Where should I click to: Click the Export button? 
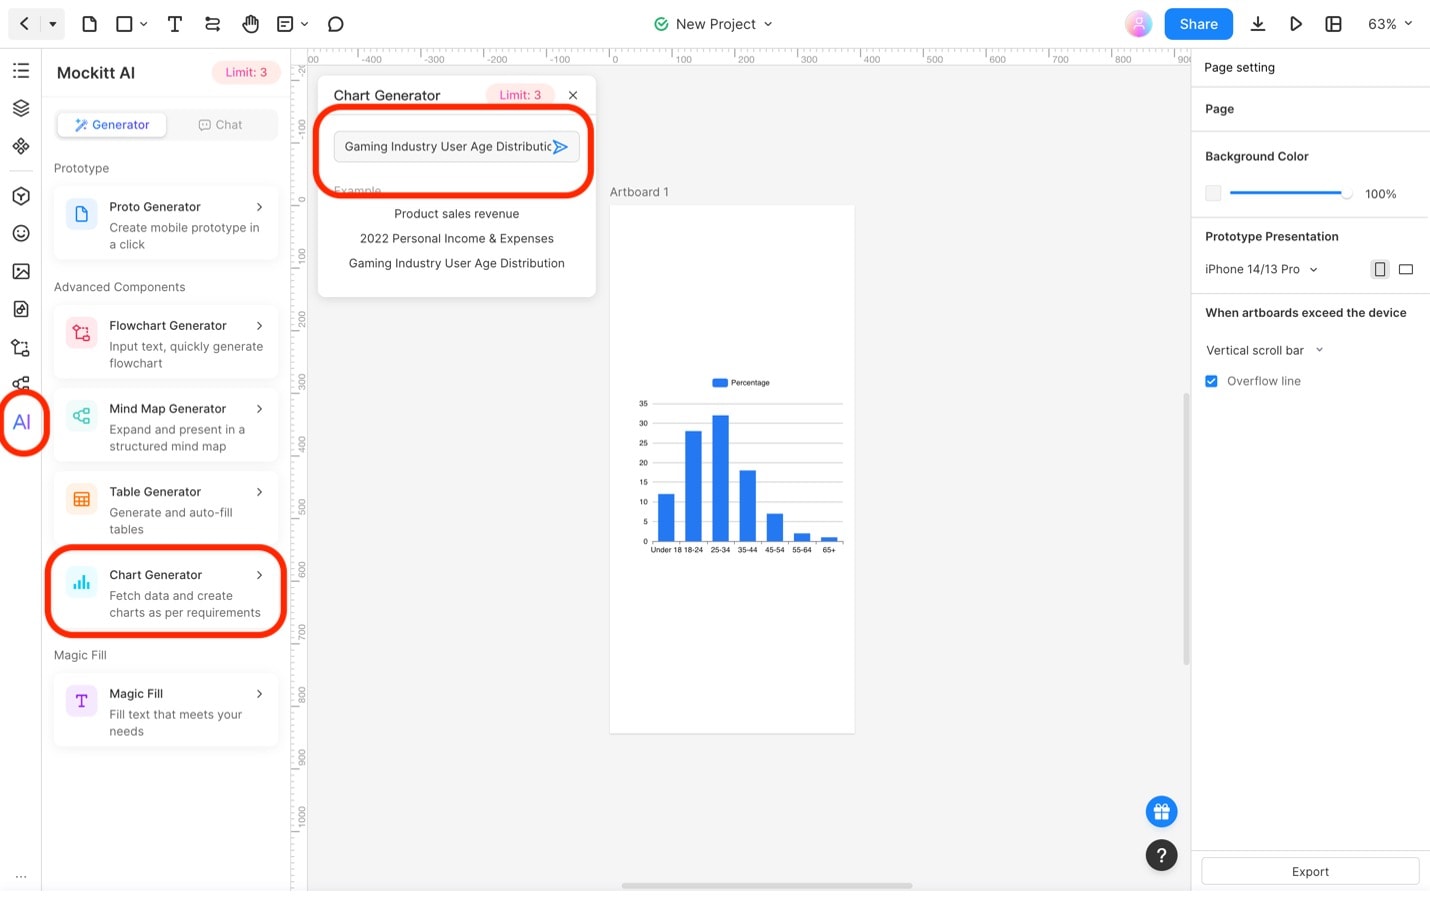pyautogui.click(x=1310, y=871)
